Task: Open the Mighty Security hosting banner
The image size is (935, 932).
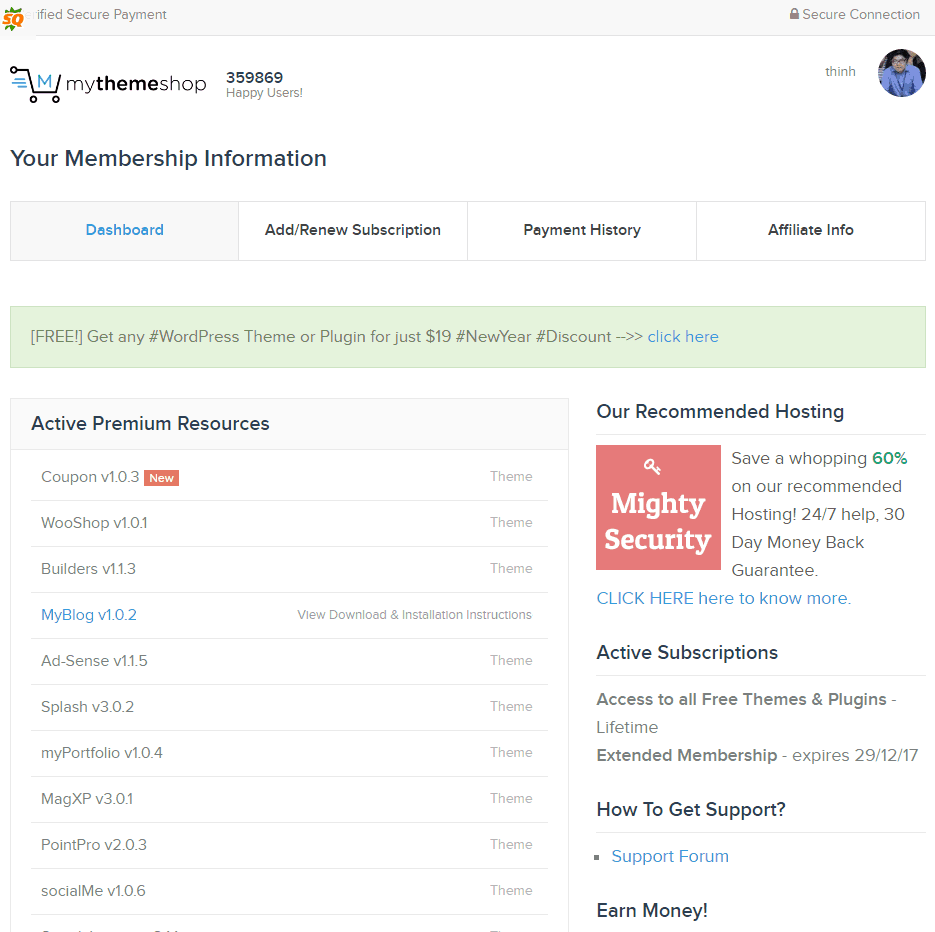Action: click(x=658, y=507)
